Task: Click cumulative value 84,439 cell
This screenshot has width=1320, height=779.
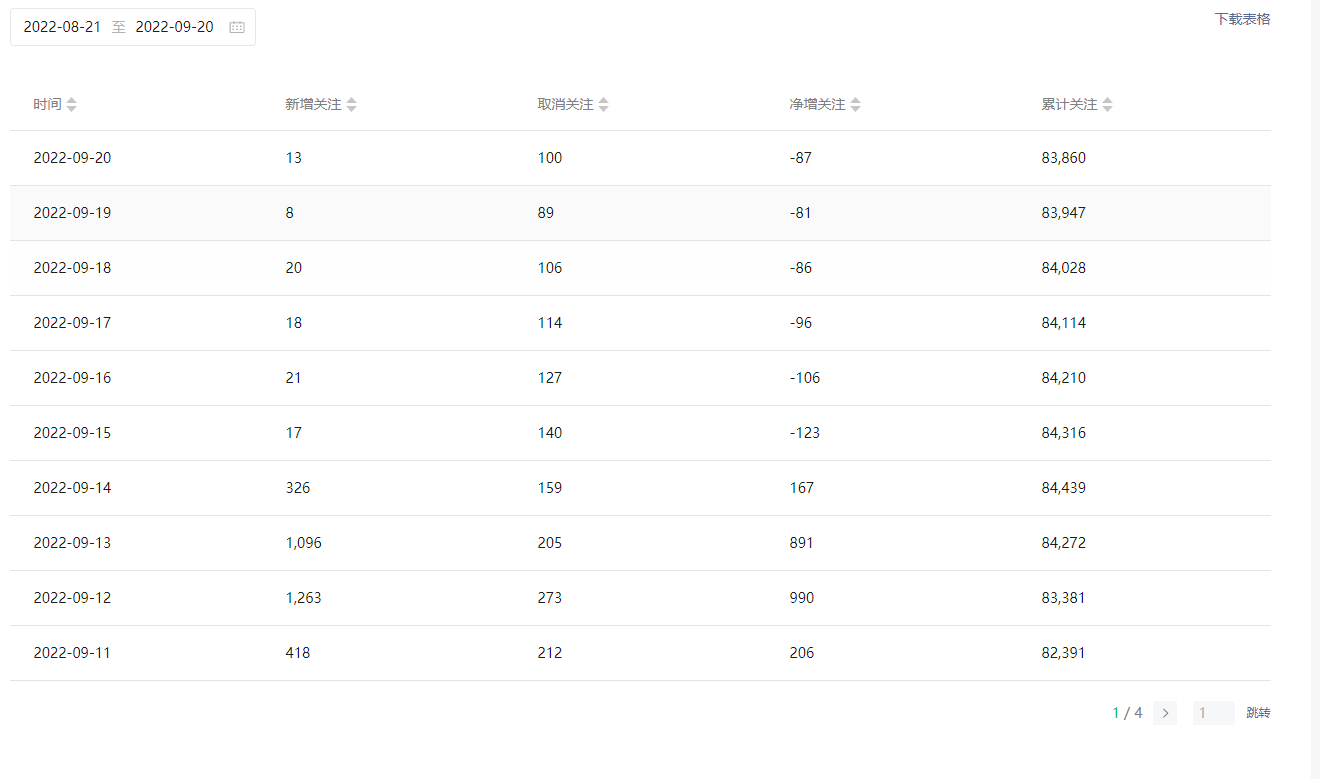Action: (1063, 488)
